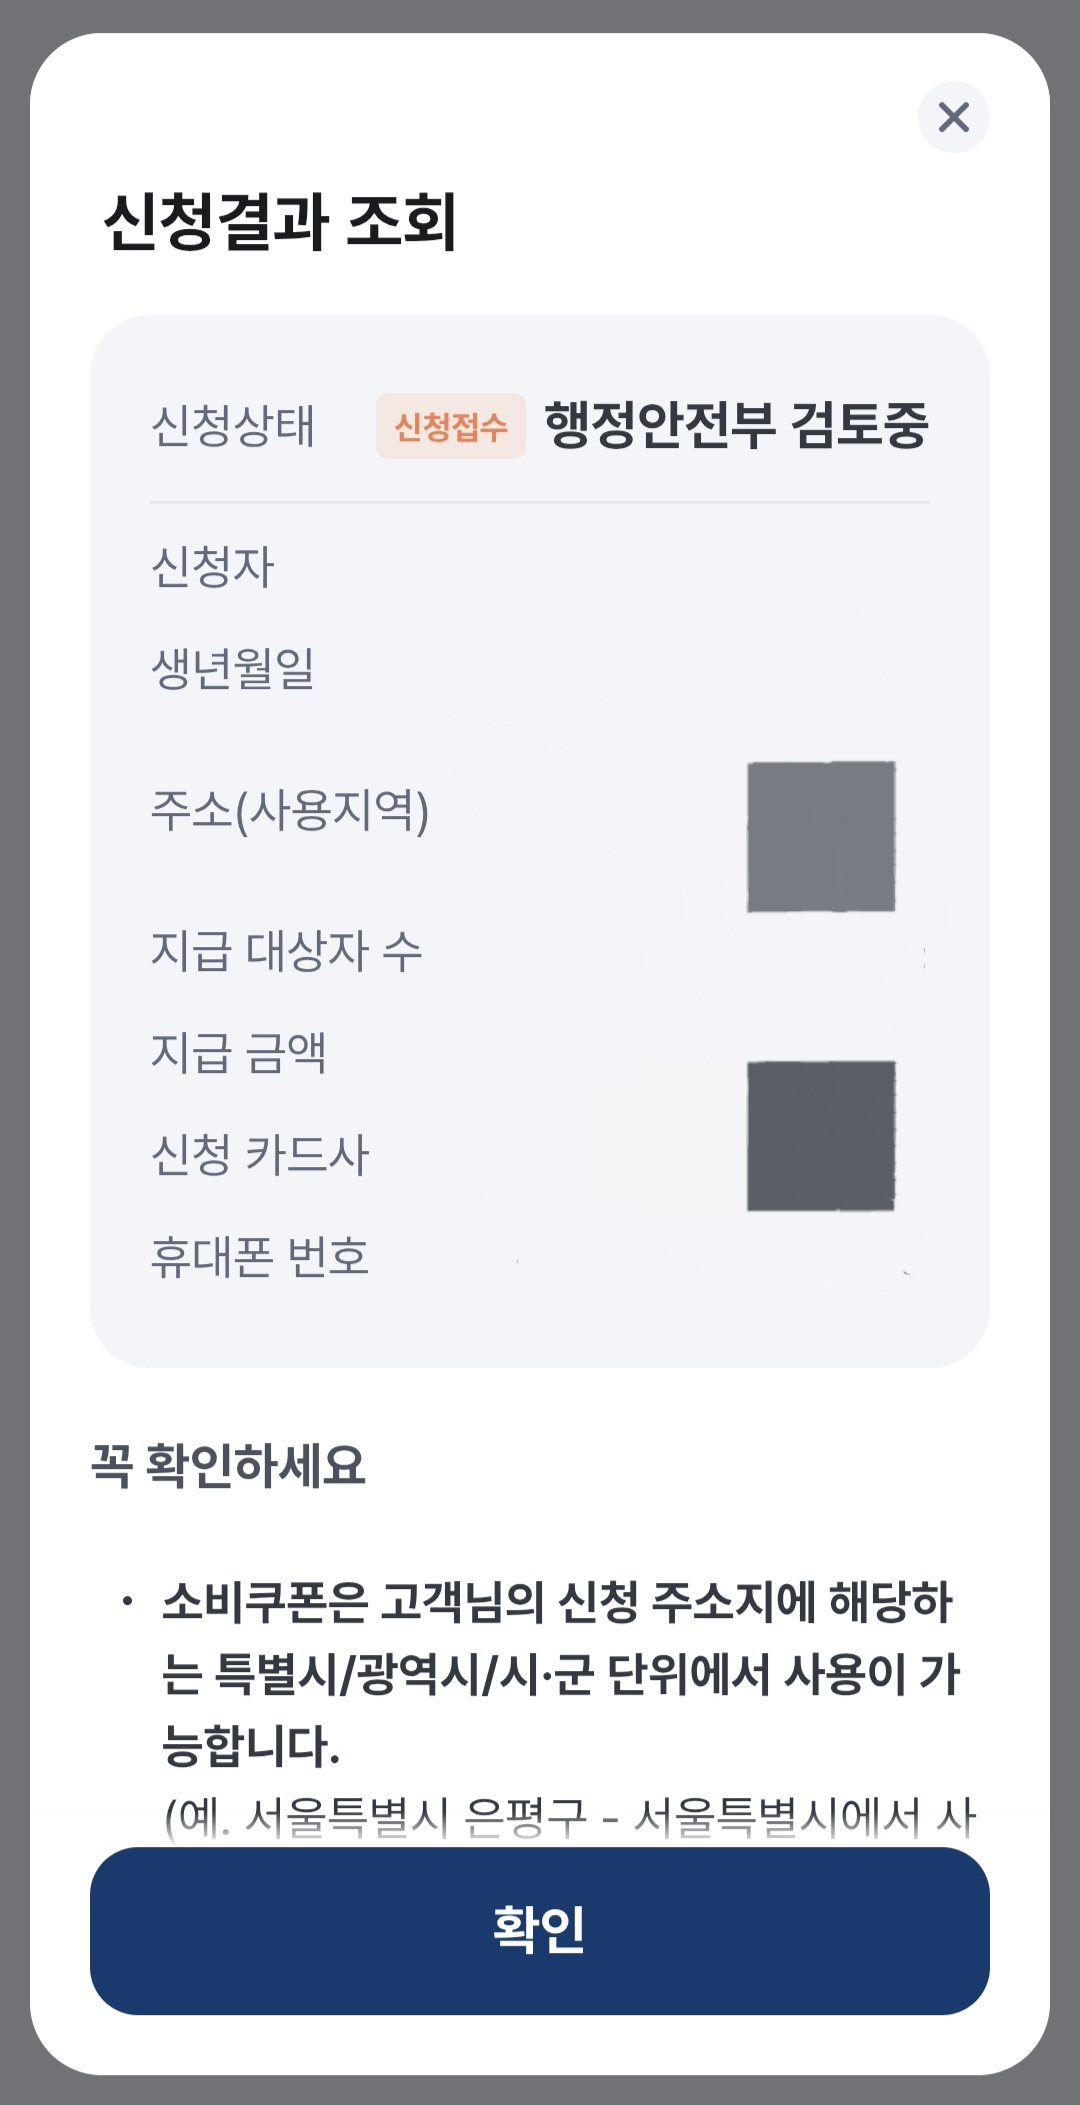Close the 신청결과 조회 dialog with X
The width and height of the screenshot is (1080, 2106).
point(954,117)
